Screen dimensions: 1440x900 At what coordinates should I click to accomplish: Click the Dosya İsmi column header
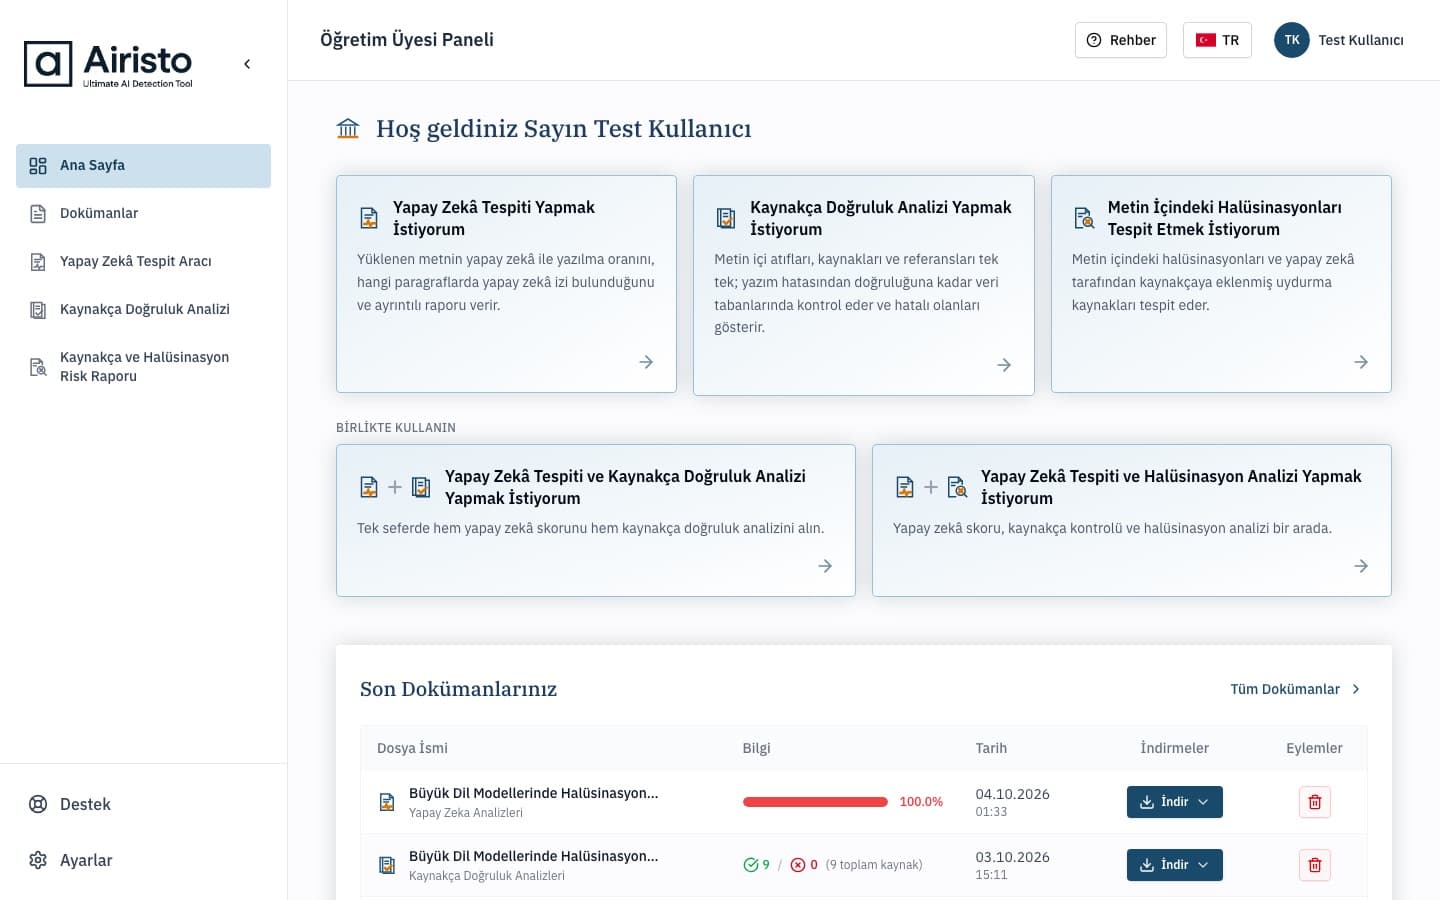pyautogui.click(x=412, y=748)
